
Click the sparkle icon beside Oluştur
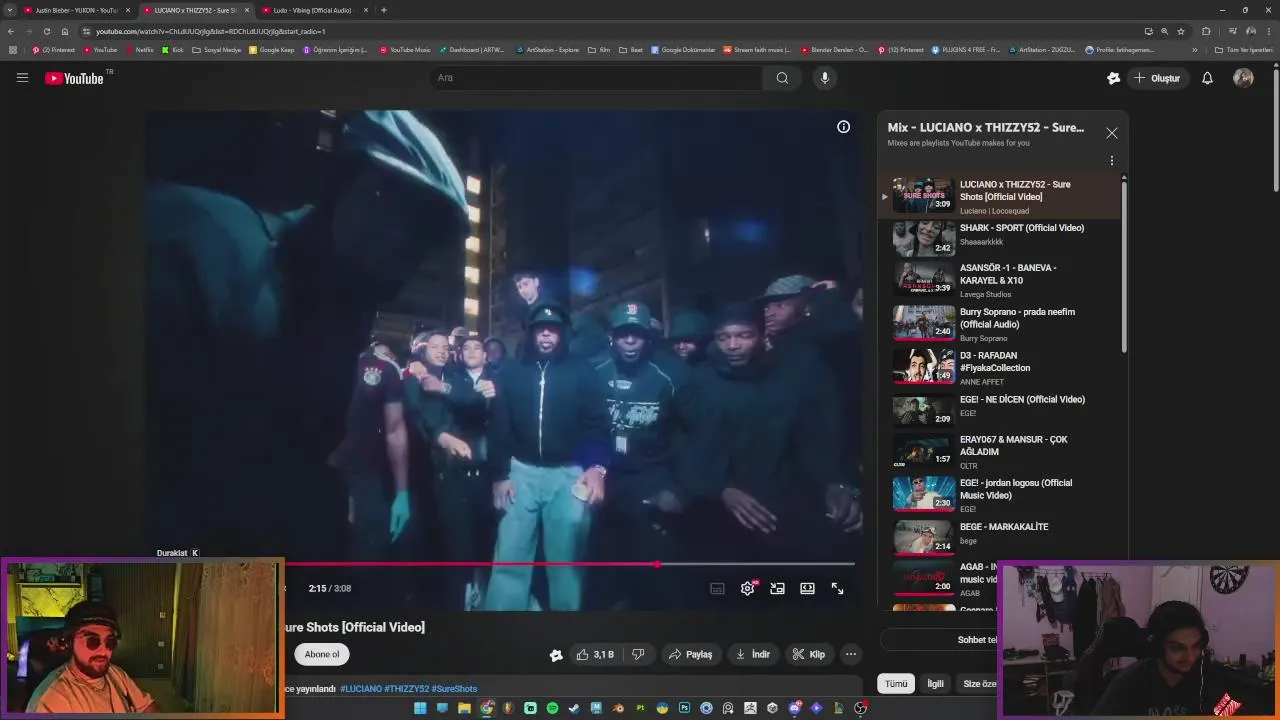pos(1113,78)
